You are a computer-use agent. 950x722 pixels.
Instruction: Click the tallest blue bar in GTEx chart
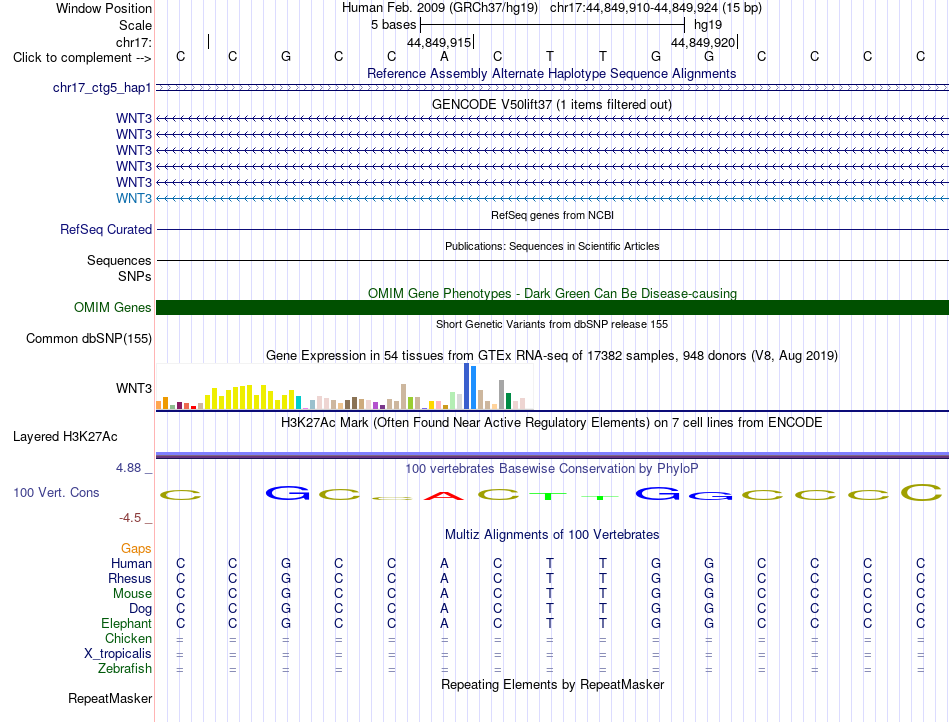click(467, 386)
